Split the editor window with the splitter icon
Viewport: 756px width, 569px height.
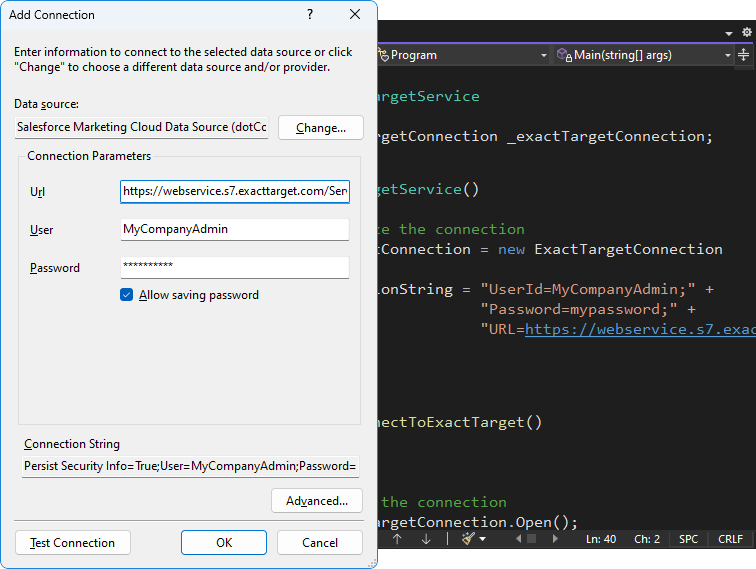click(x=743, y=54)
